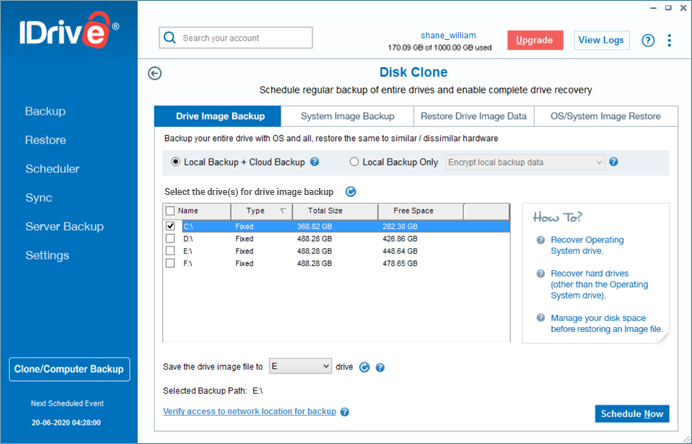Screen dimensions: 692x444
Task: Click Total Size column header
Action: pos(335,211)
